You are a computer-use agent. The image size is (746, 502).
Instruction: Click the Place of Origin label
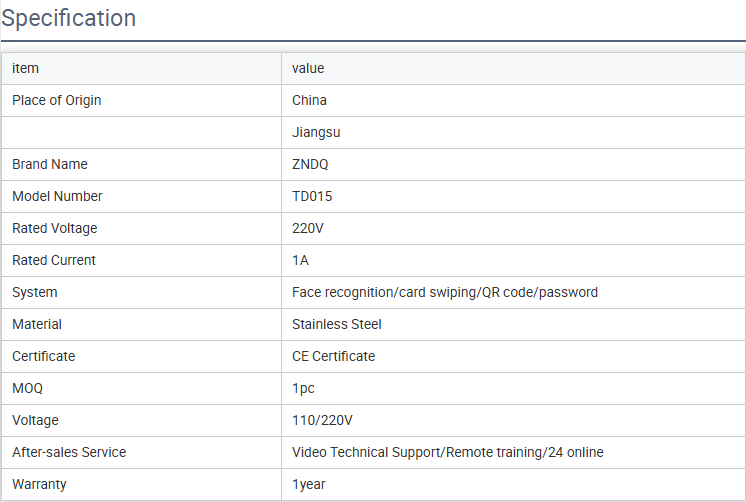pyautogui.click(x=57, y=100)
